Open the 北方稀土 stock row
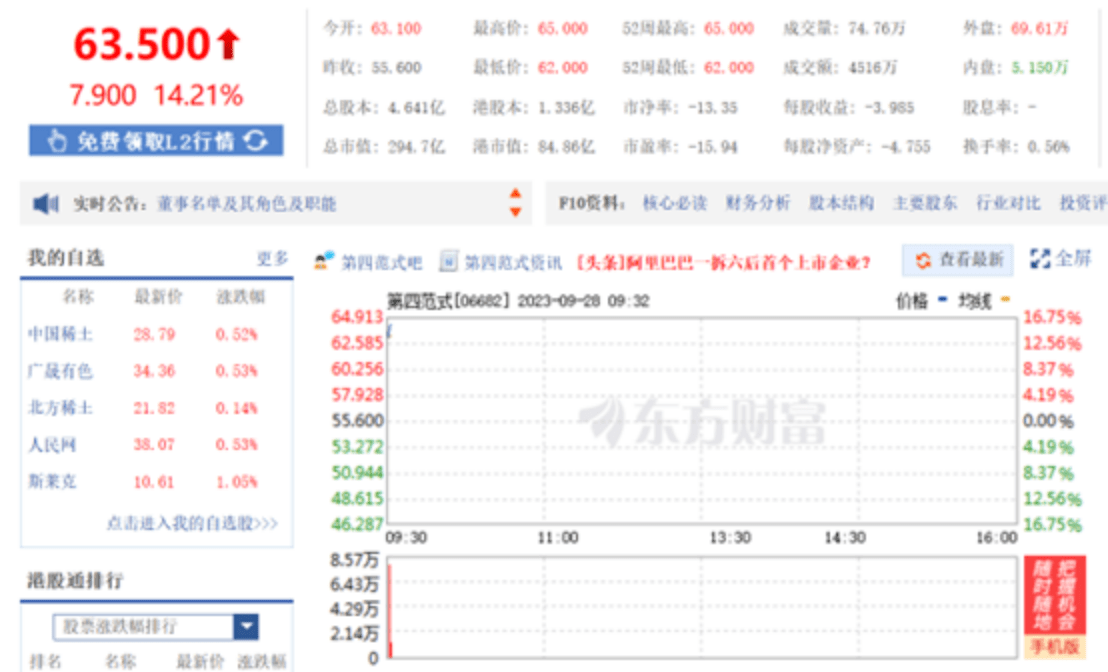The width and height of the screenshot is (1108, 672). point(156,408)
